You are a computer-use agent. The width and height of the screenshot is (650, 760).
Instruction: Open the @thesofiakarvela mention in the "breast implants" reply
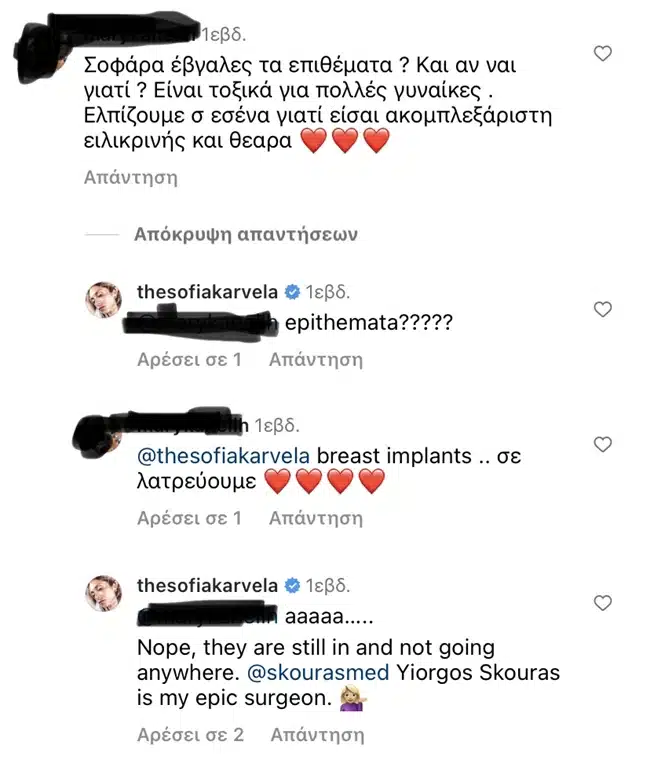pyautogui.click(x=224, y=456)
